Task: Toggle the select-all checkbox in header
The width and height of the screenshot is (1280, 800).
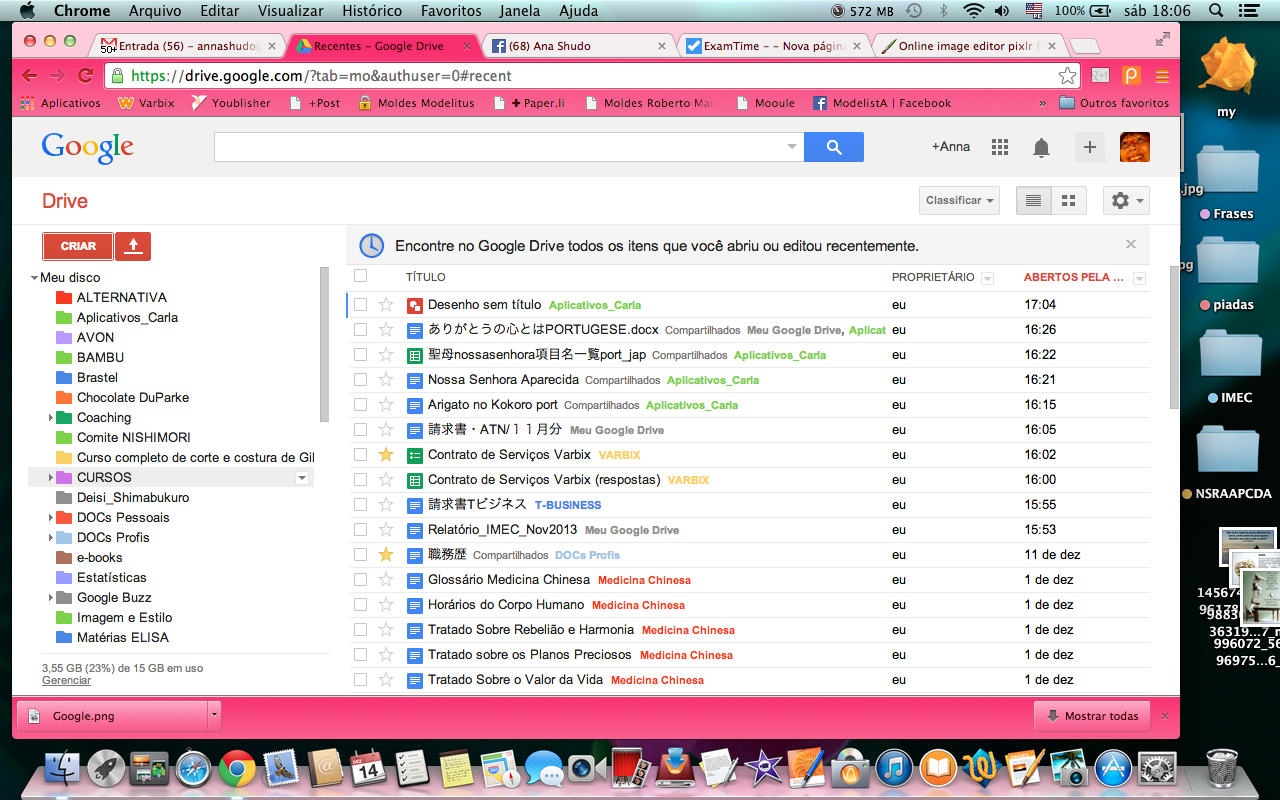Action: click(x=360, y=277)
